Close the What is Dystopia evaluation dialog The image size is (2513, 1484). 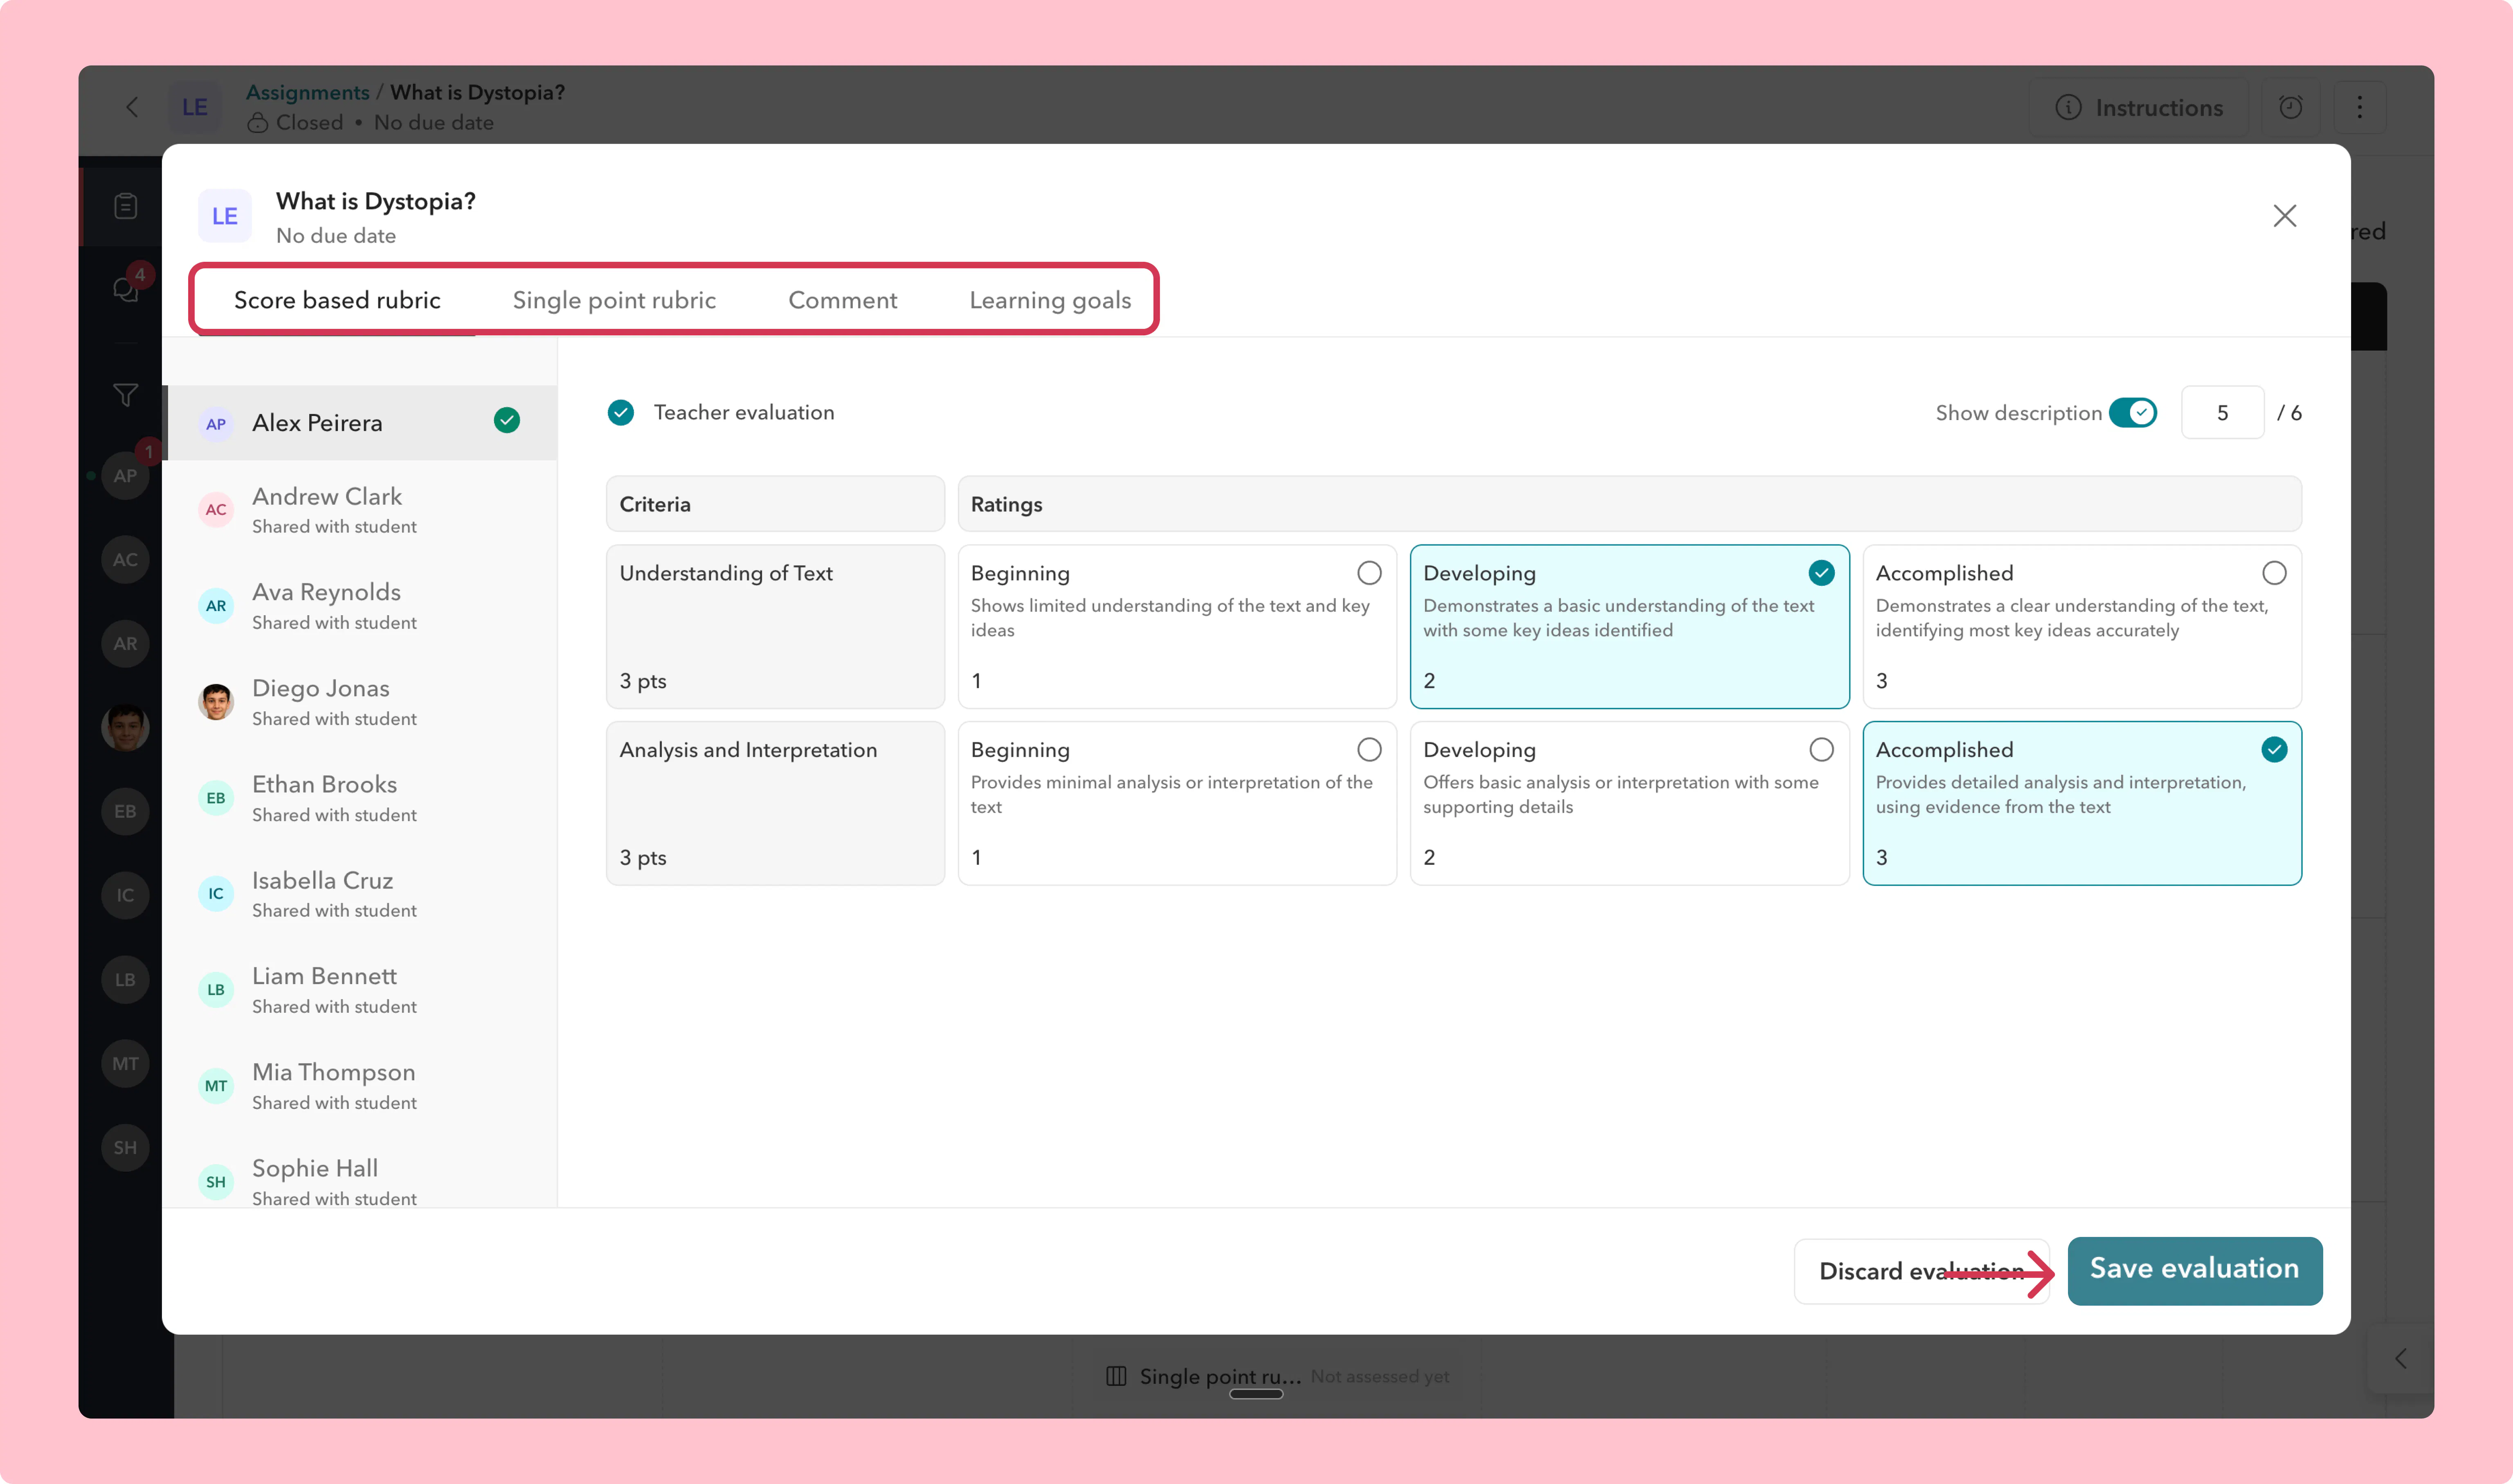tap(2284, 216)
